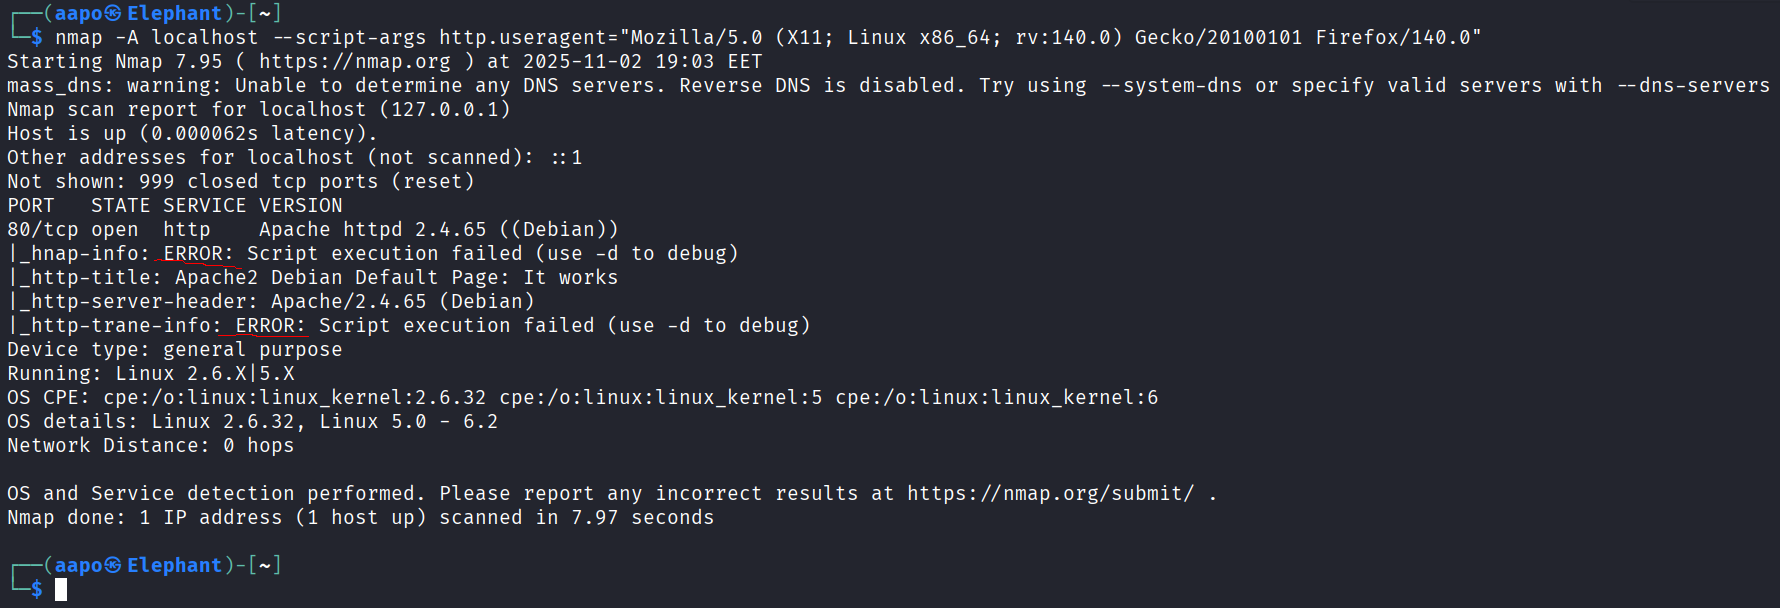Open the https://nmap.org link in the starting line
This screenshot has height=608, width=1780.
(x=354, y=62)
